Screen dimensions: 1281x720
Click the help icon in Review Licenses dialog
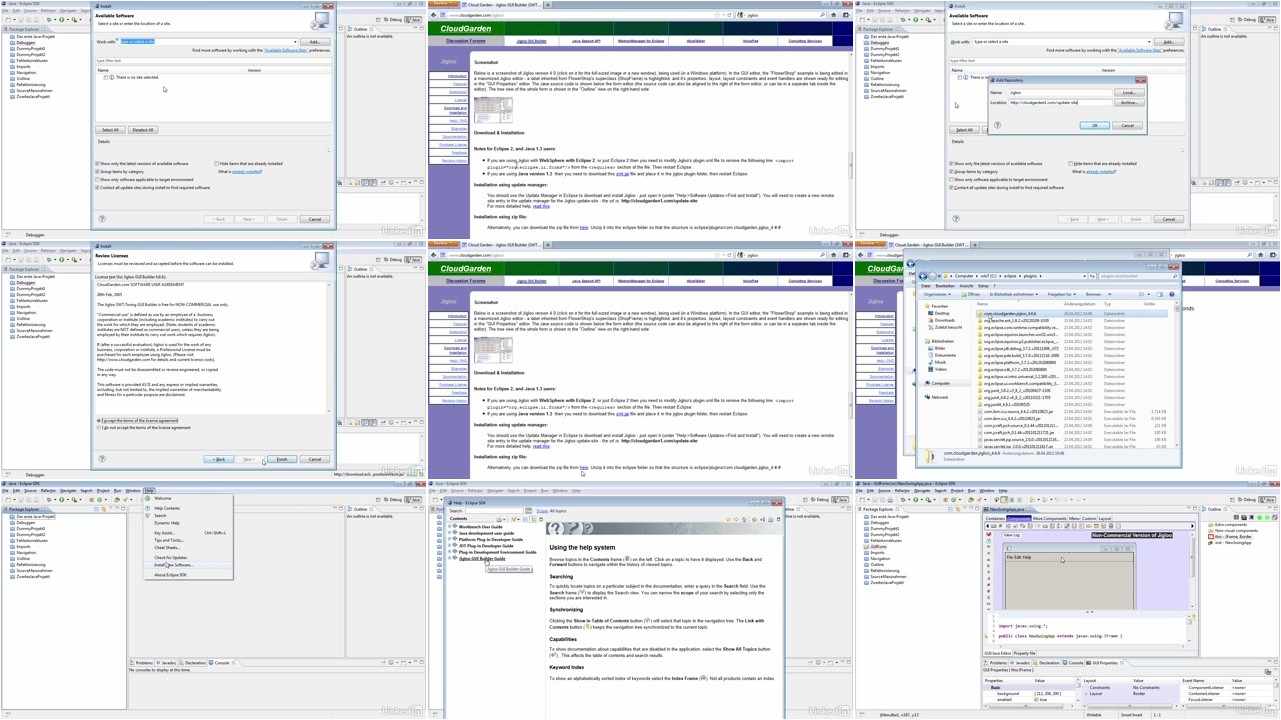(102, 459)
